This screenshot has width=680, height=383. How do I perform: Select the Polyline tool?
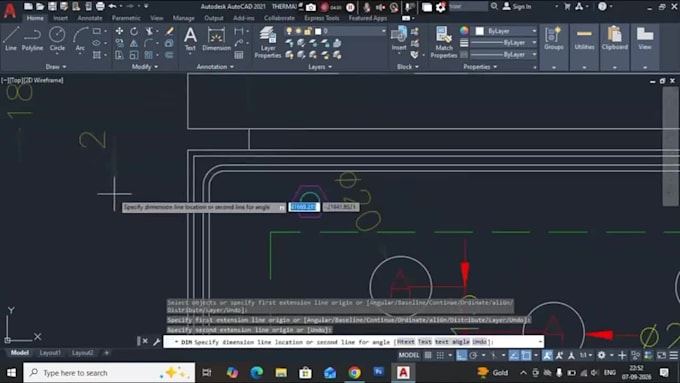tap(33, 38)
